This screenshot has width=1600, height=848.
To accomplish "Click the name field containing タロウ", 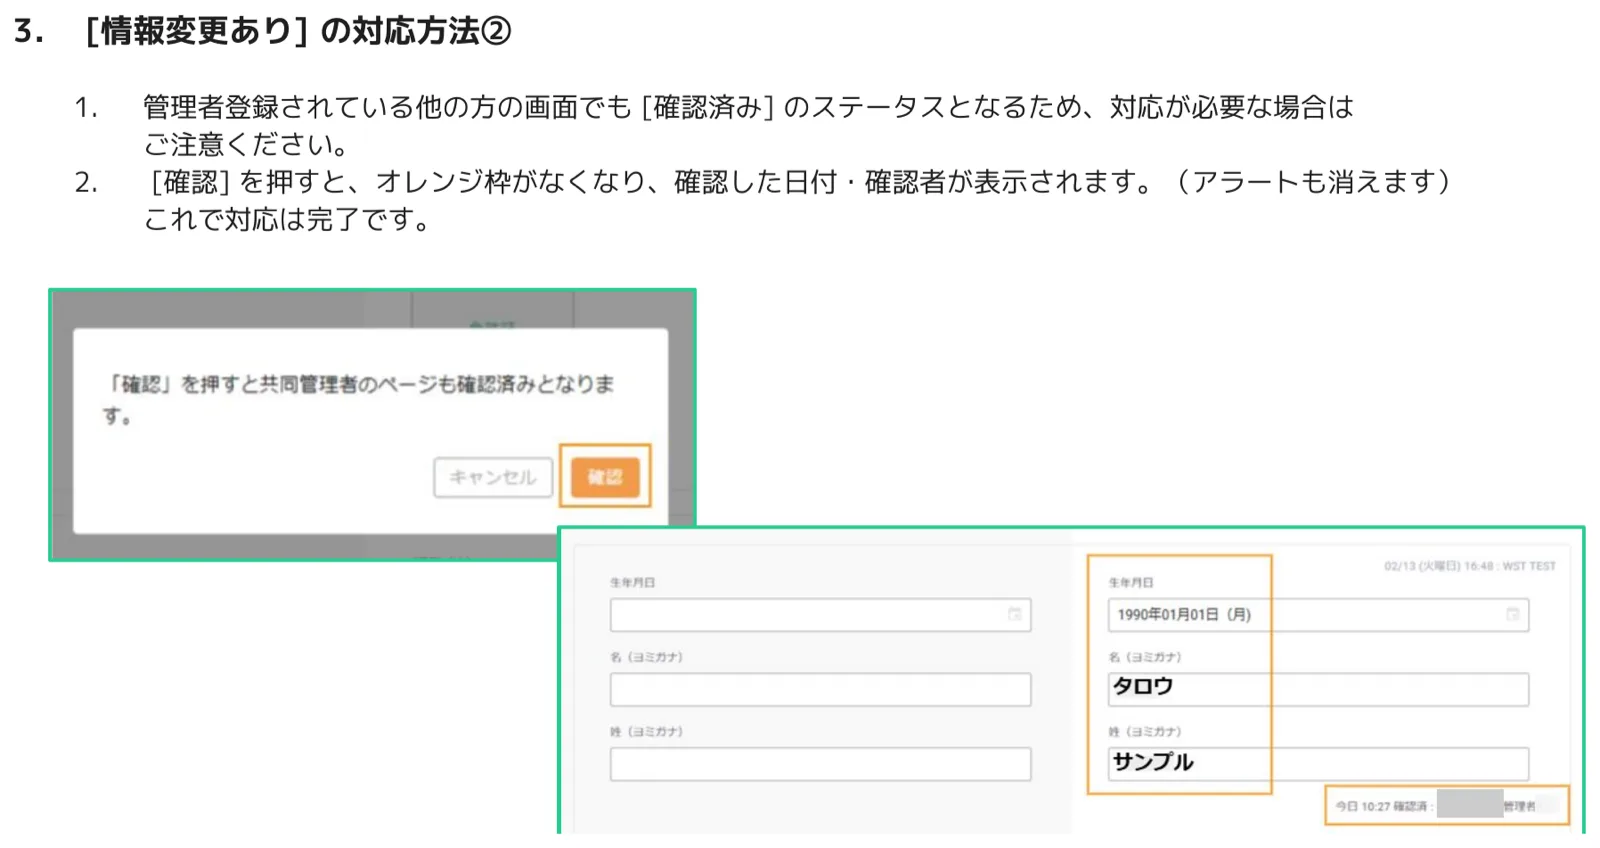I will (1318, 689).
